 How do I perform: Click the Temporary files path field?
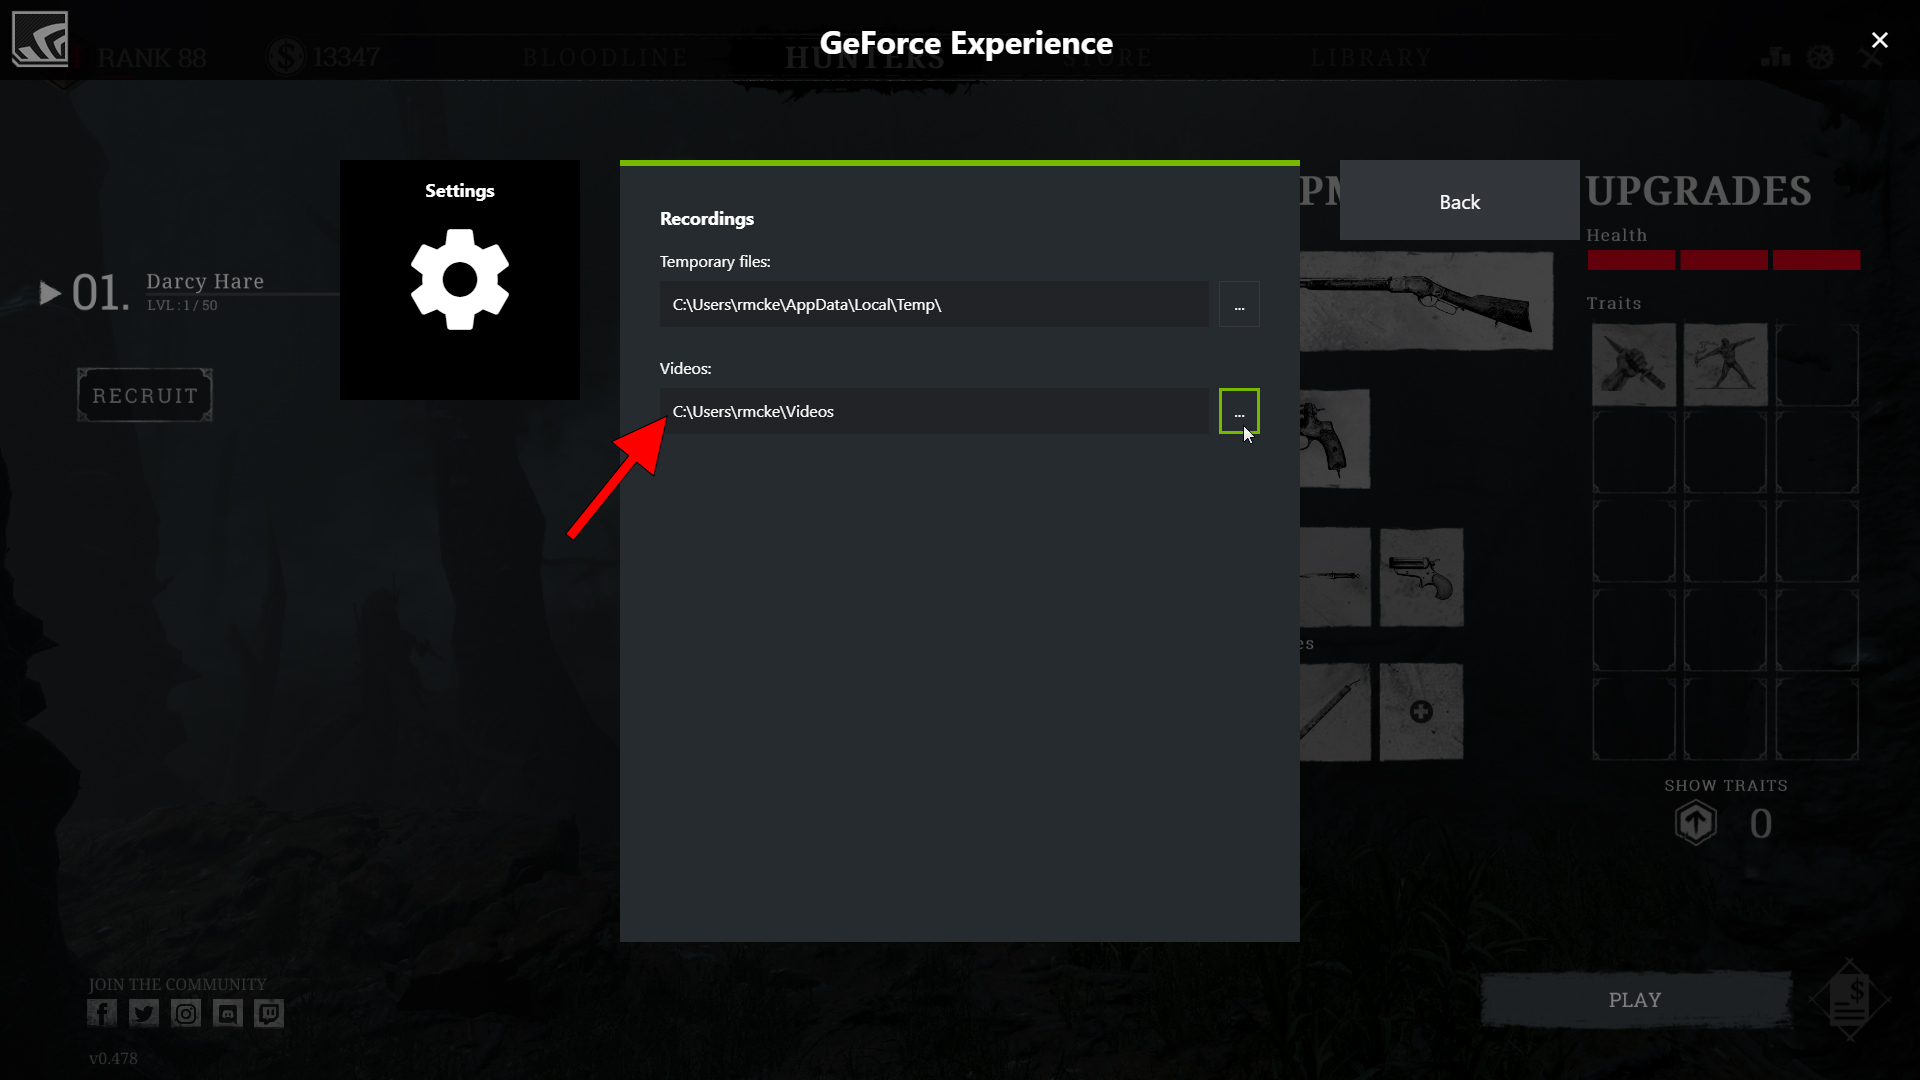click(x=934, y=304)
